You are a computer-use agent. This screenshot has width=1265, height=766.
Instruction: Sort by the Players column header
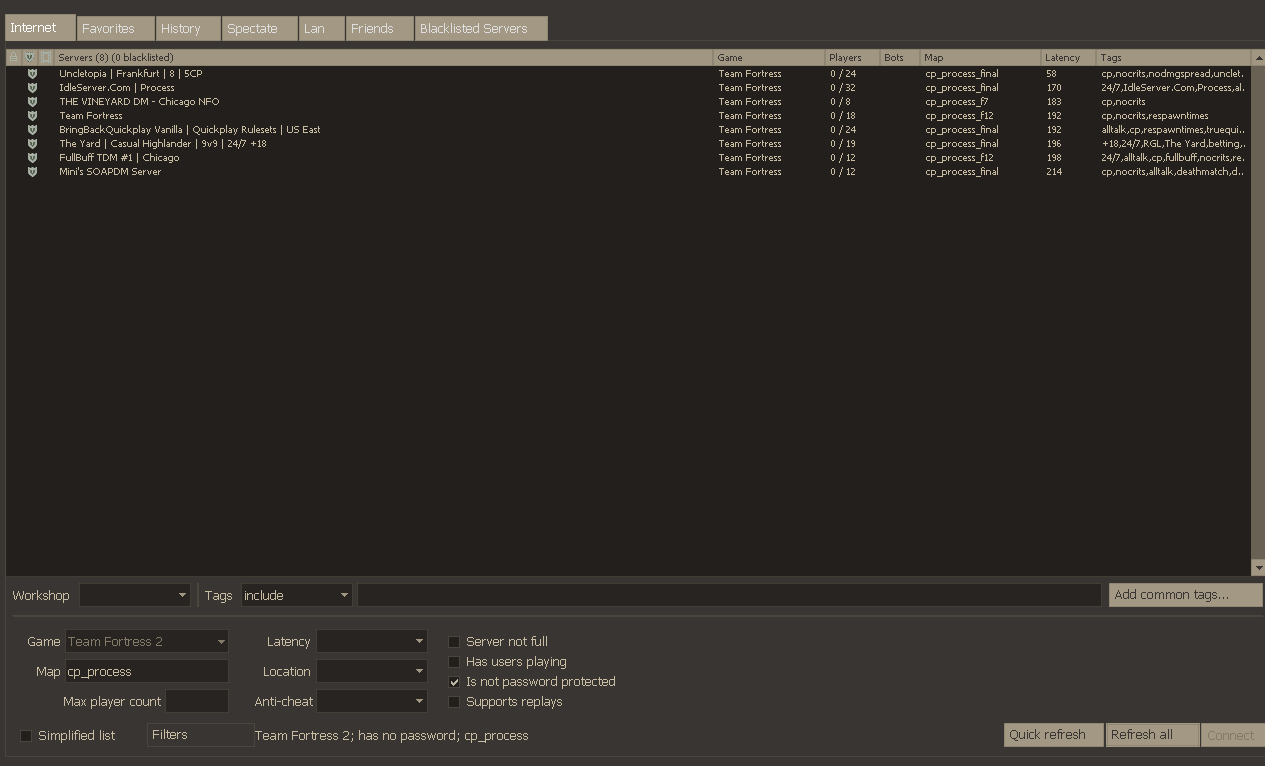pos(852,58)
